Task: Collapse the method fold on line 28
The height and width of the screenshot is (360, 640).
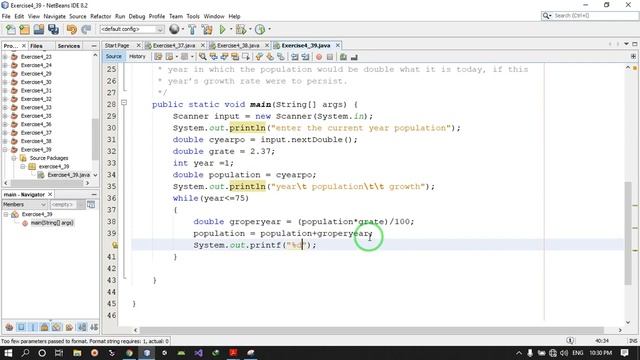Action: [x=124, y=103]
